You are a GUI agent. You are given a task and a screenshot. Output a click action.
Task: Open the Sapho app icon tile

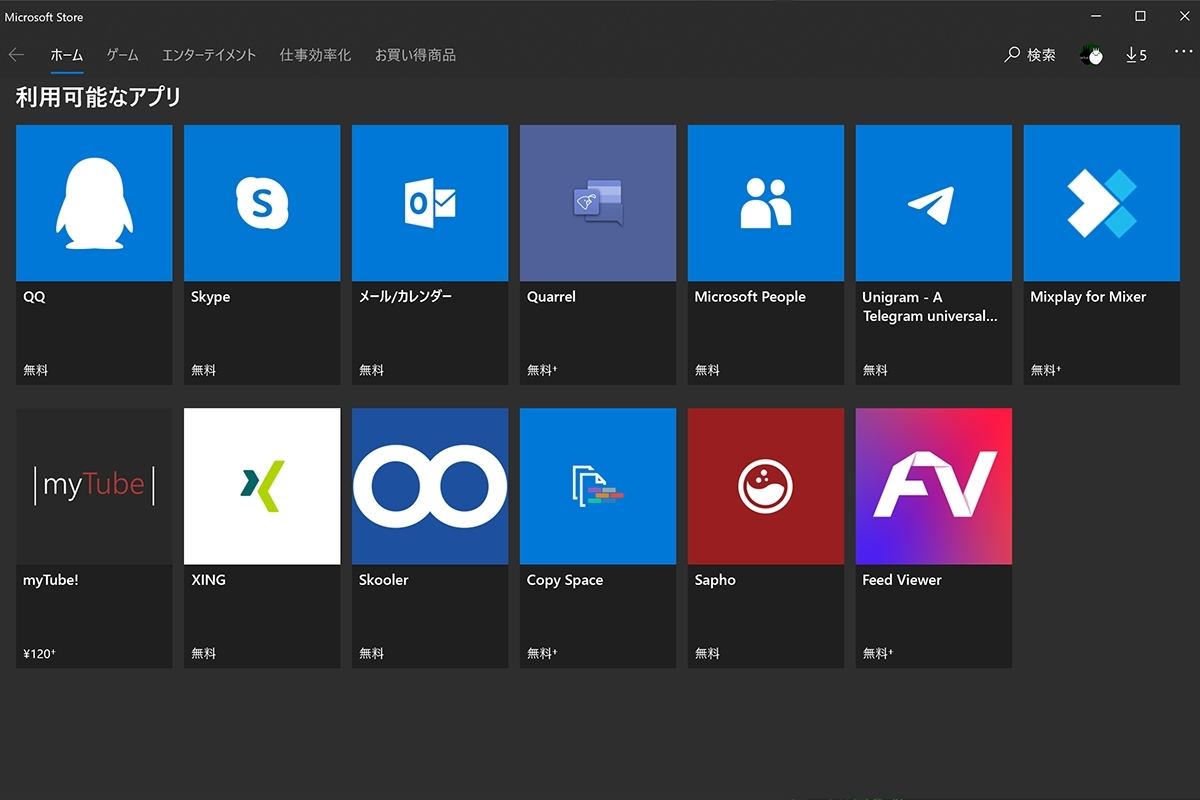tap(766, 486)
